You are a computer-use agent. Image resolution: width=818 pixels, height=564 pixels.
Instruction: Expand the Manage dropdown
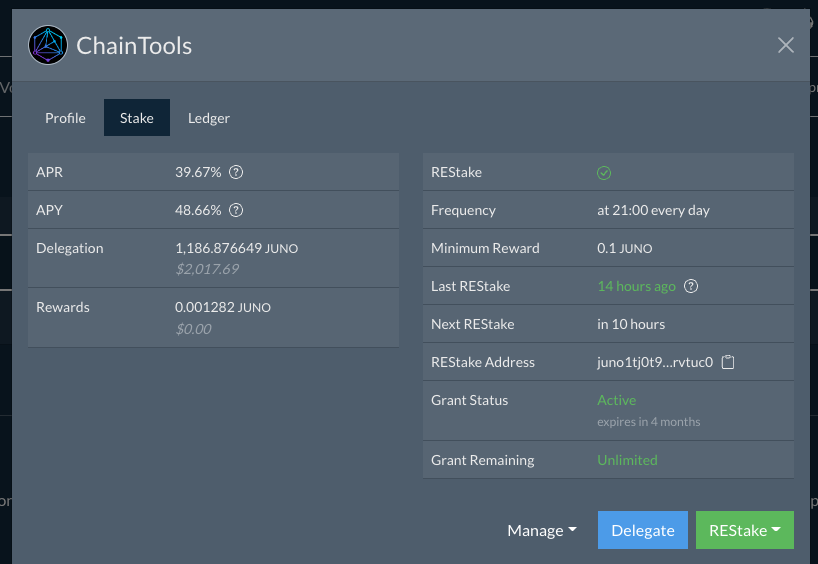point(542,530)
